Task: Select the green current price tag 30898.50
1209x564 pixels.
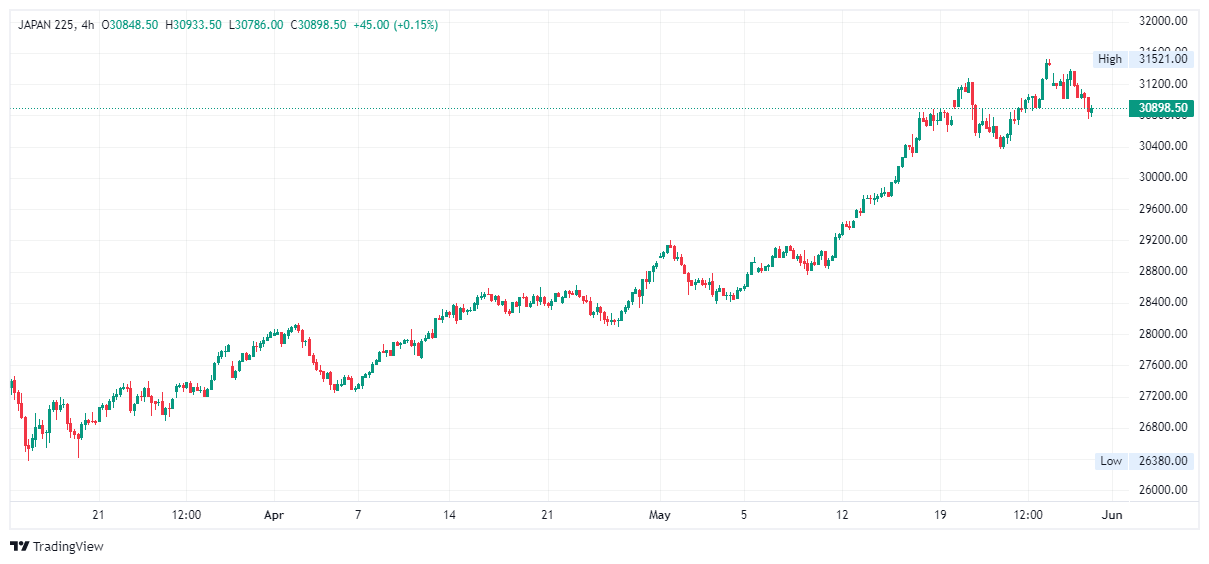Action: (1161, 108)
